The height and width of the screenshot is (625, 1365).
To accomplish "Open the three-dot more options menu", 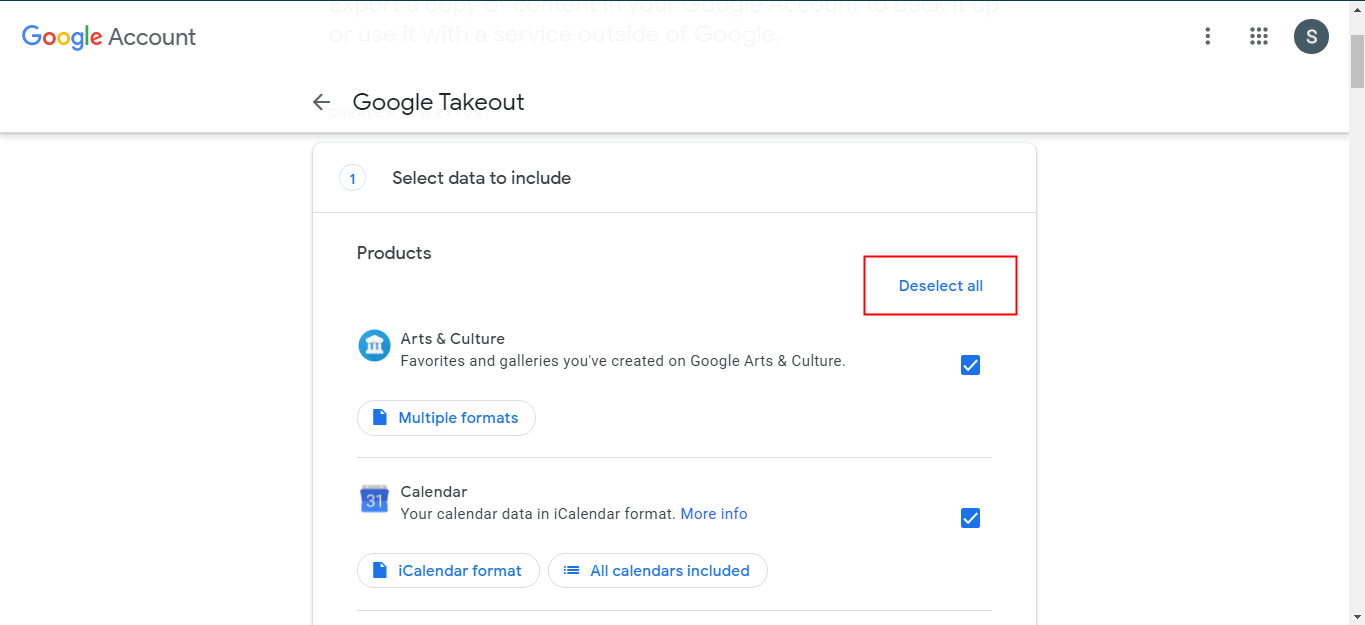I will pos(1208,37).
